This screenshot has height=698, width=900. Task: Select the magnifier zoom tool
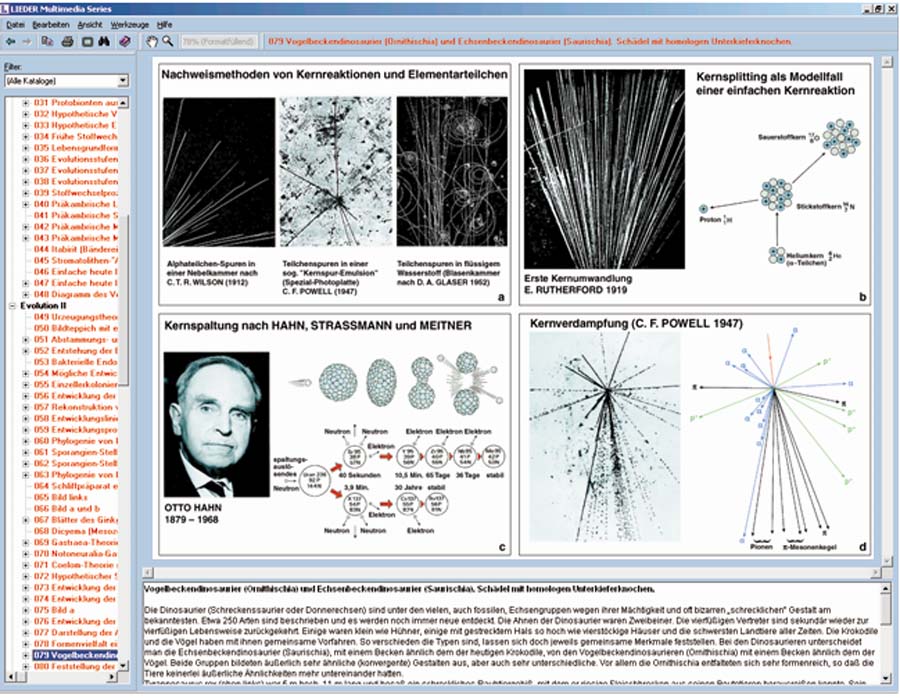[168, 42]
